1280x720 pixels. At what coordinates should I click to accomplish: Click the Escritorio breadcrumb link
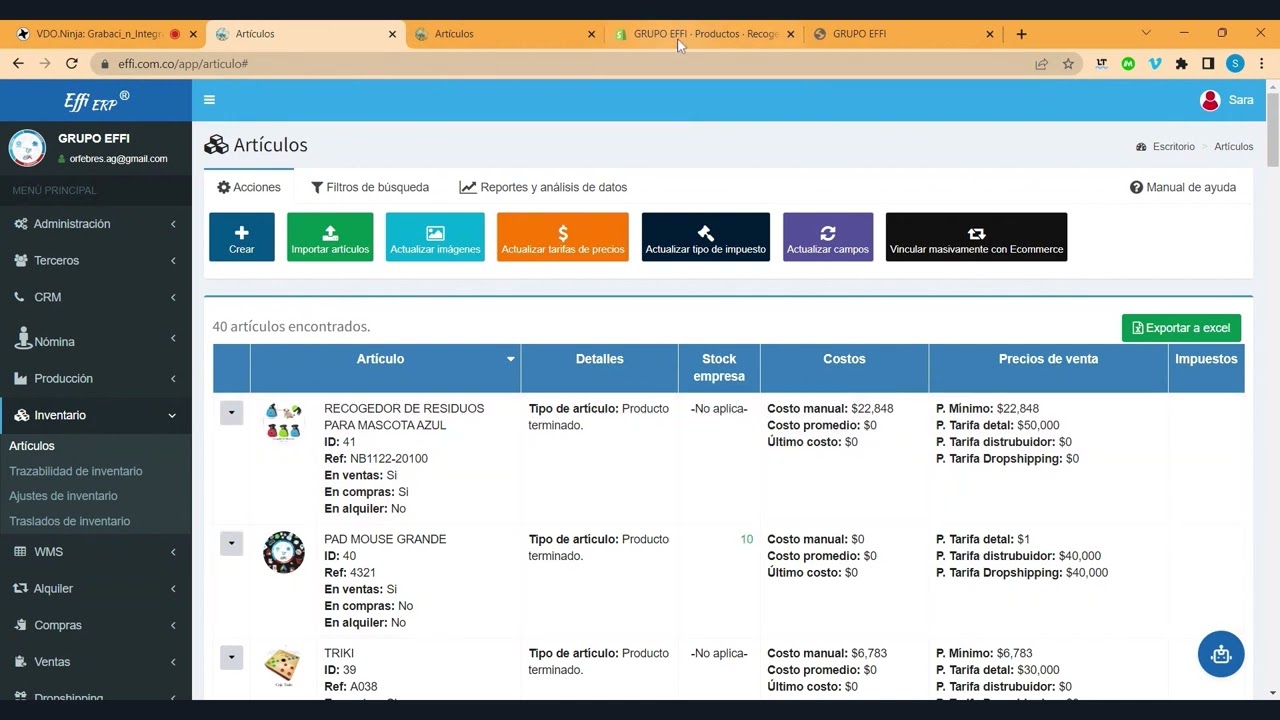coord(1173,146)
